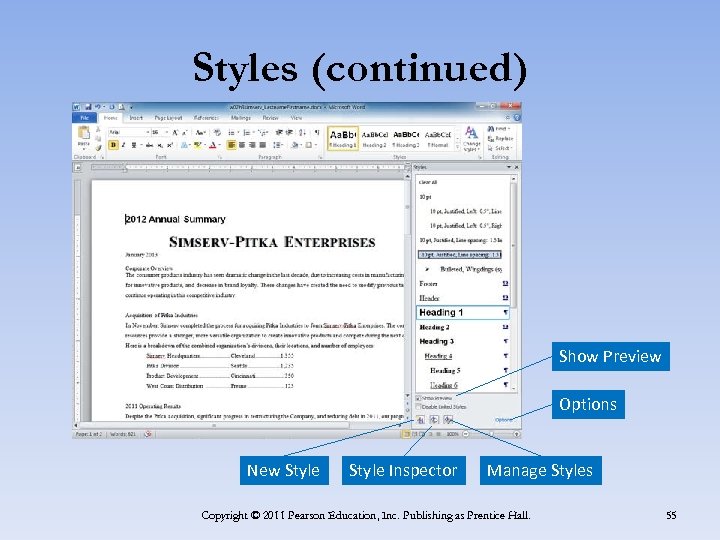720x540 pixels.
Task: Click the Sort icon in Paragraph group
Action: 302,133
